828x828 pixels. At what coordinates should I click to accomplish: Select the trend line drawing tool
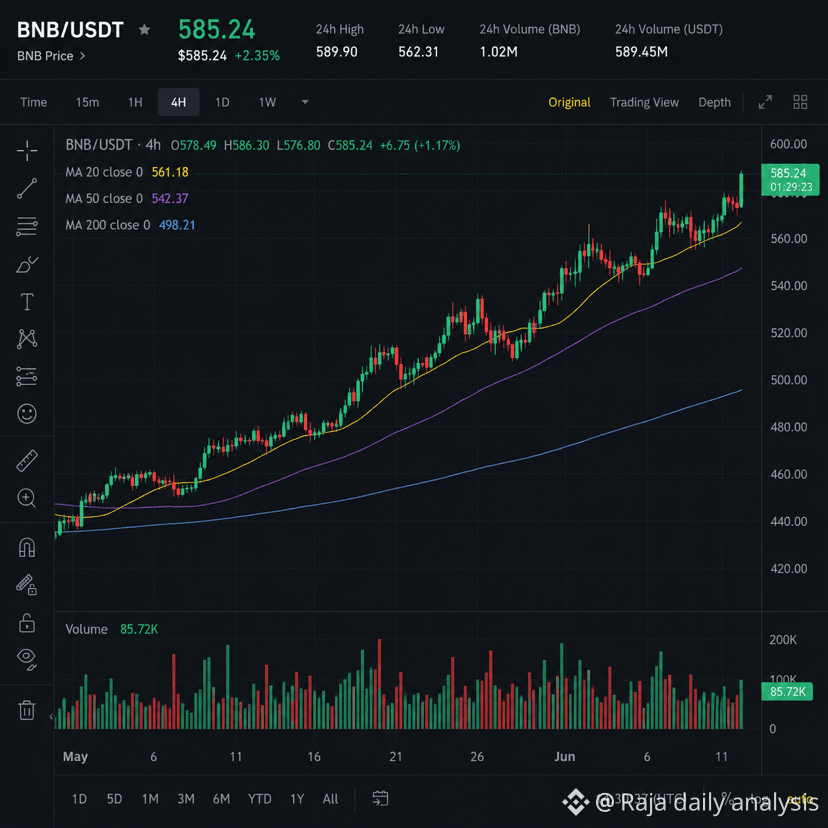(x=27, y=189)
